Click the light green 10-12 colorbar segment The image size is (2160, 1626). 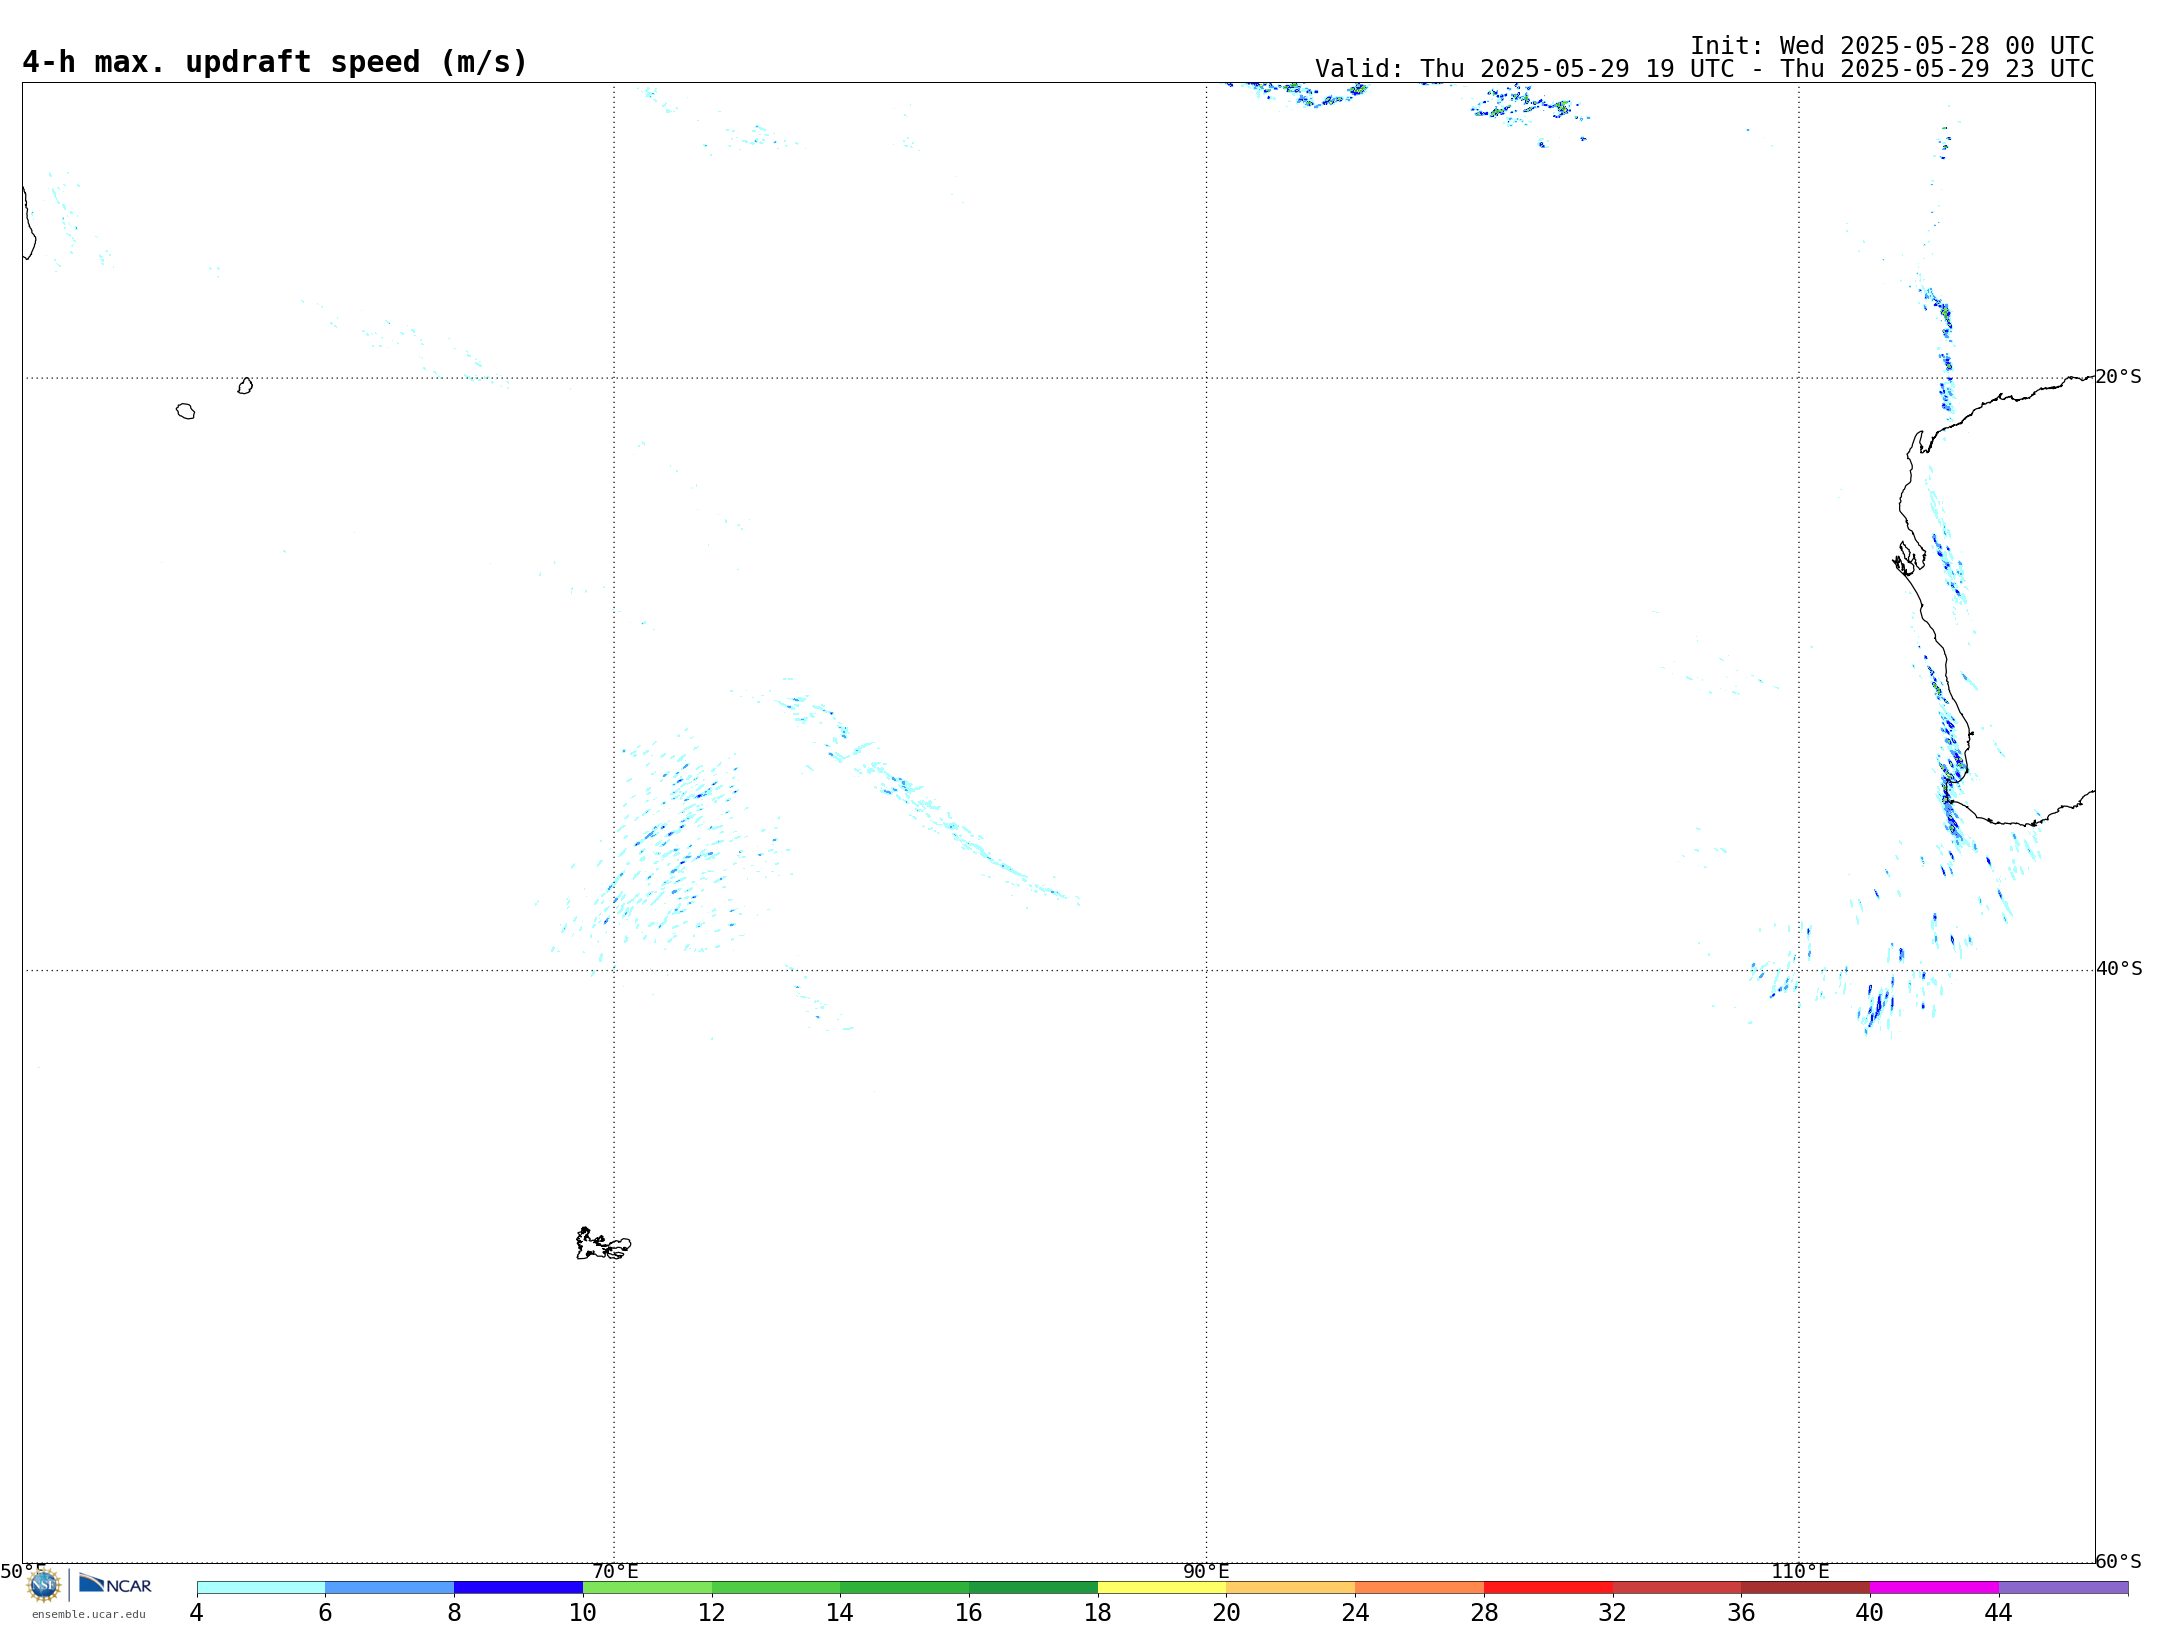(647, 1588)
